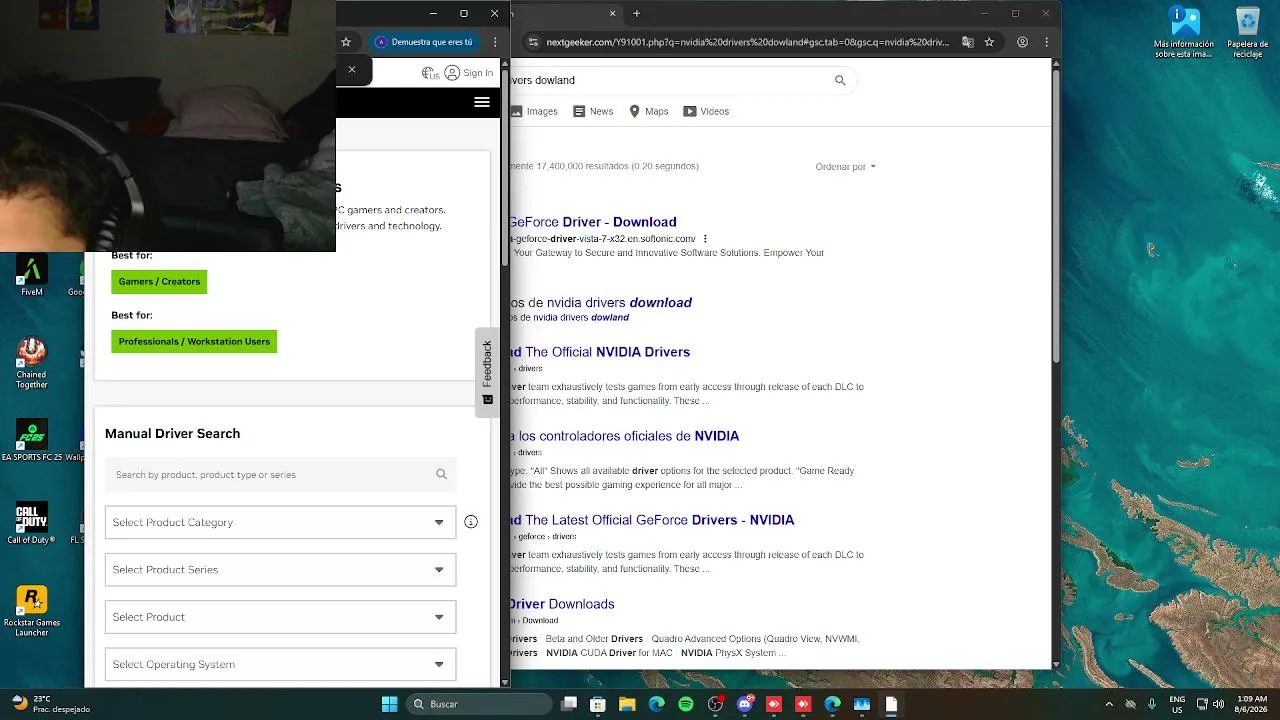Image resolution: width=1280 pixels, height=720 pixels.
Task: Bookmark the NVIDIA page with the star
Action: (x=346, y=42)
